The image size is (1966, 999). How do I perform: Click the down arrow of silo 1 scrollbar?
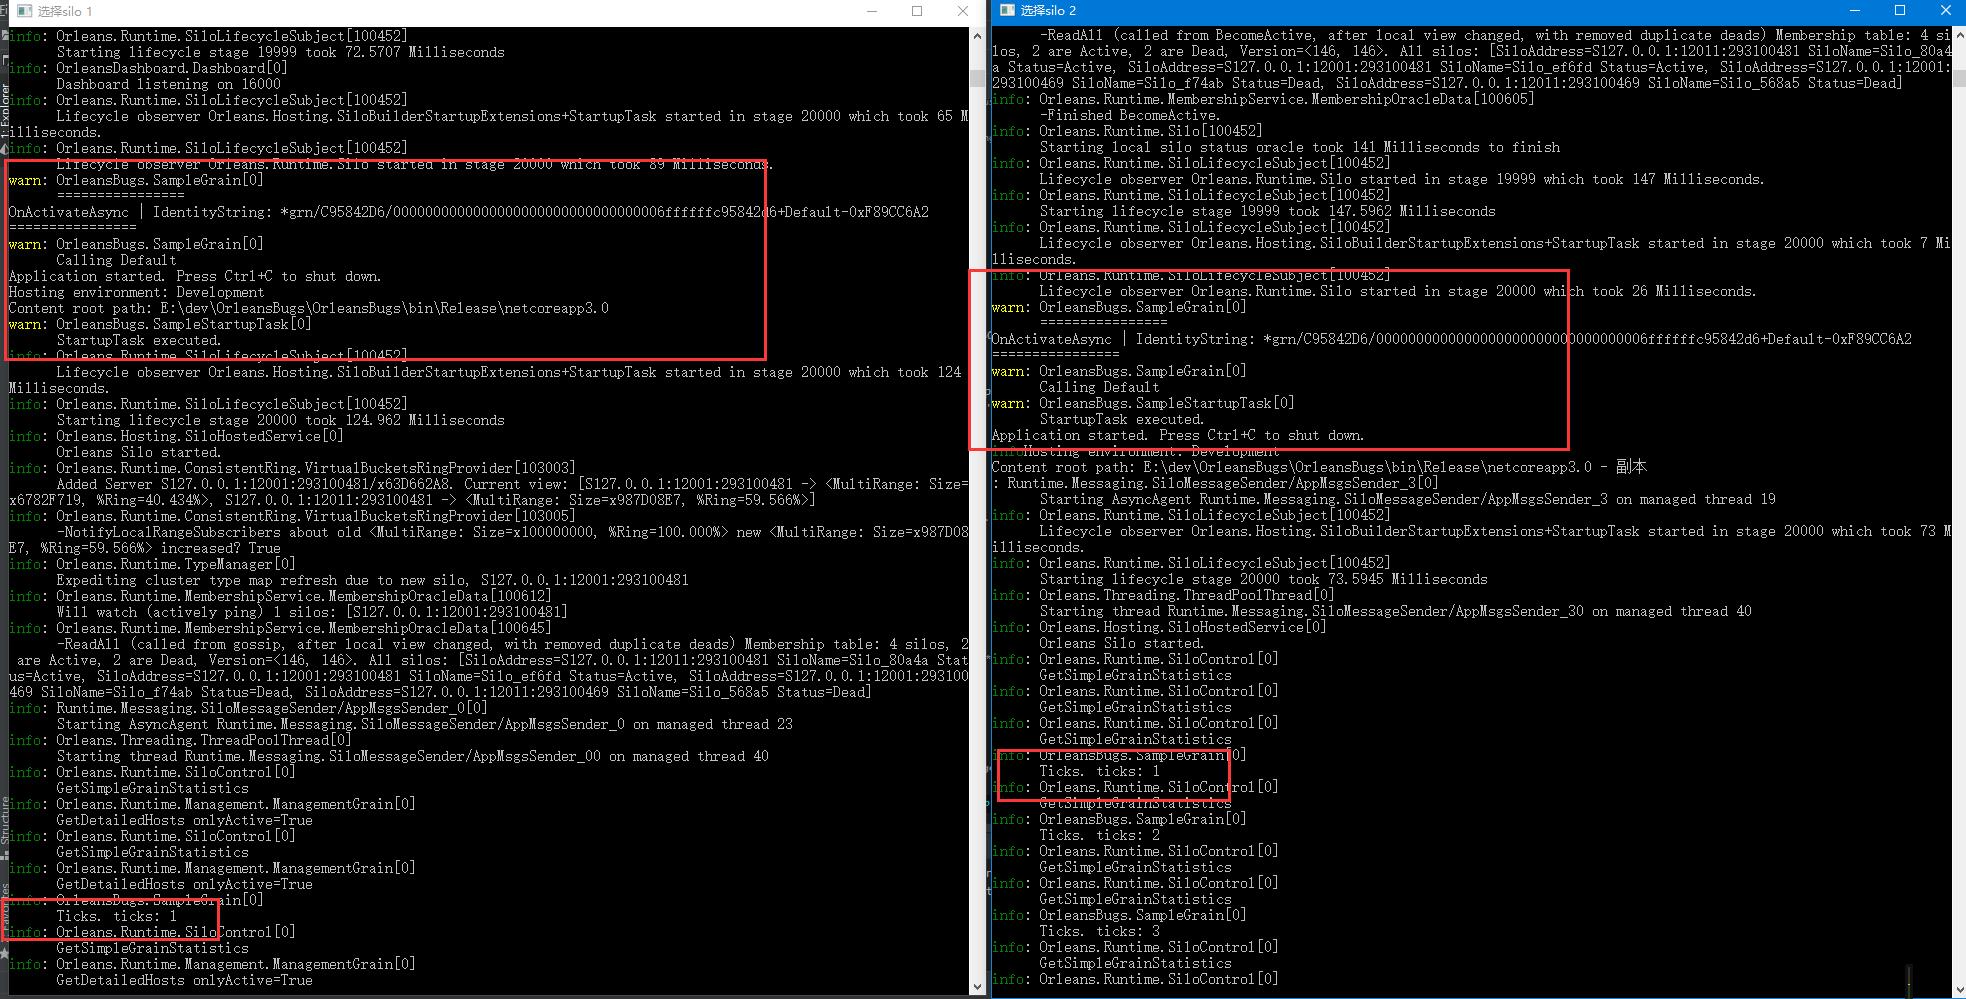click(977, 987)
